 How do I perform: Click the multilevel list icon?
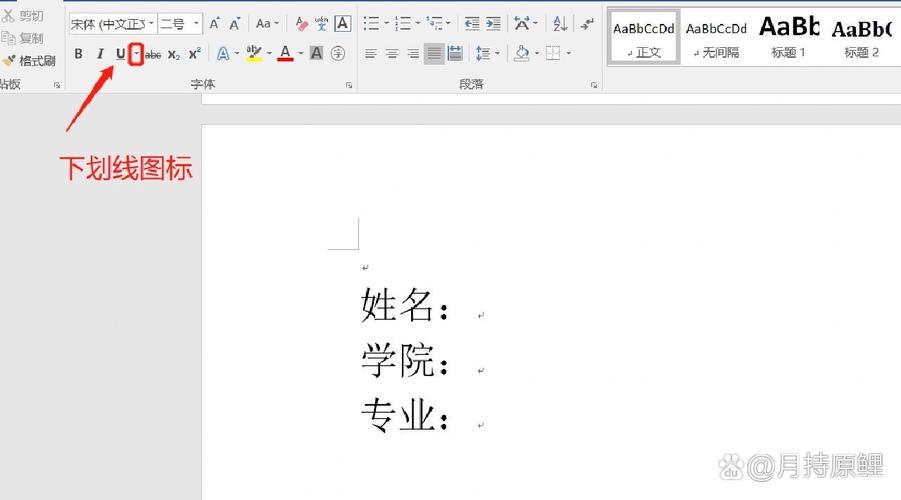point(434,24)
